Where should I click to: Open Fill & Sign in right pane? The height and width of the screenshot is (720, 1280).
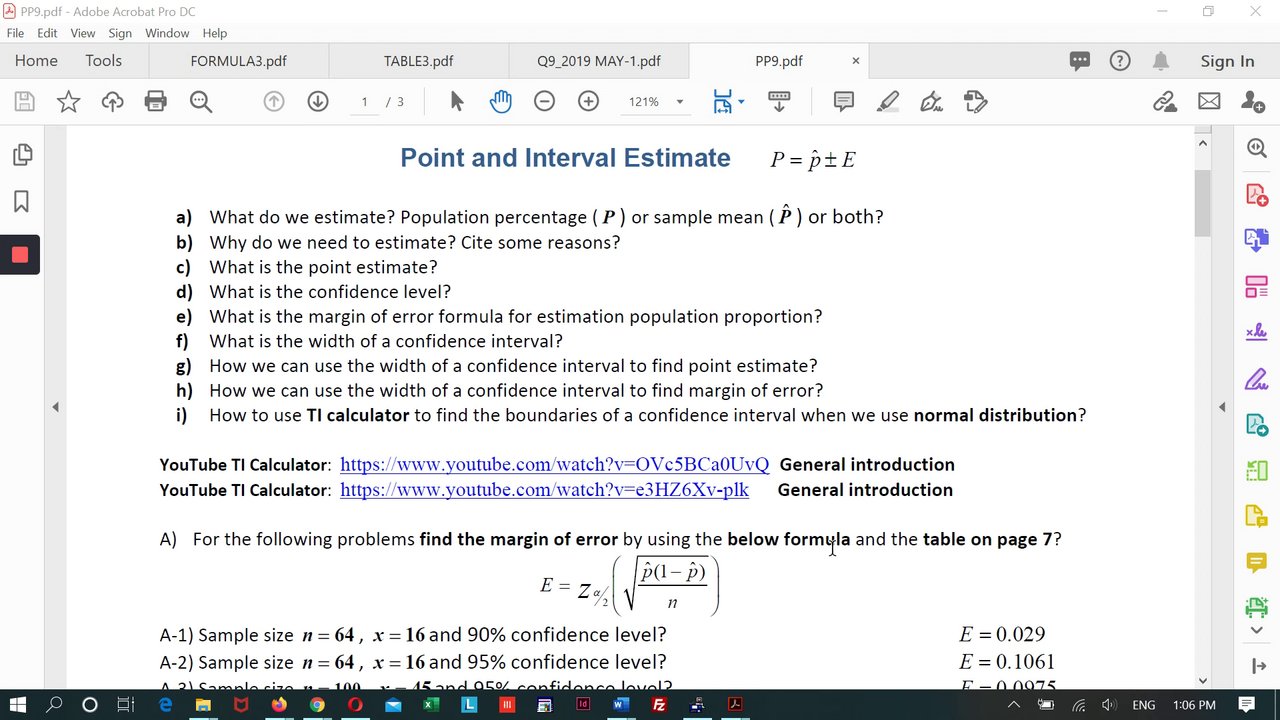click(x=1257, y=378)
